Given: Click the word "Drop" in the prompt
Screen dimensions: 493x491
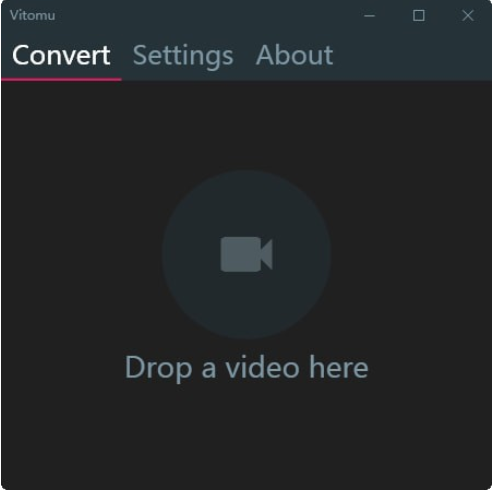Looking at the screenshot, I should point(159,368).
